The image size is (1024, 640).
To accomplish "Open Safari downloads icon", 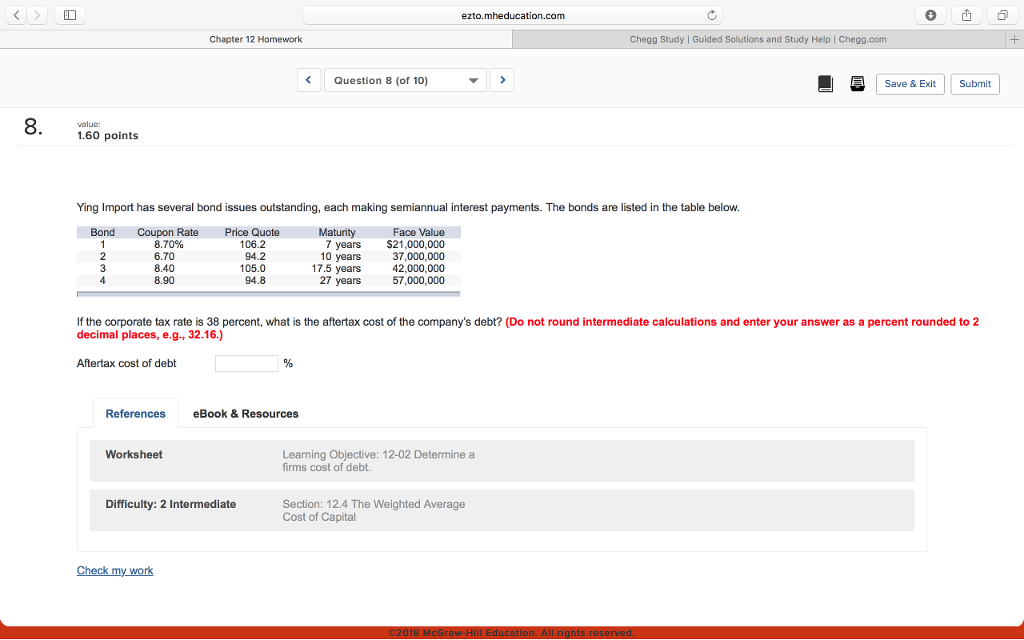I will tap(931, 15).
